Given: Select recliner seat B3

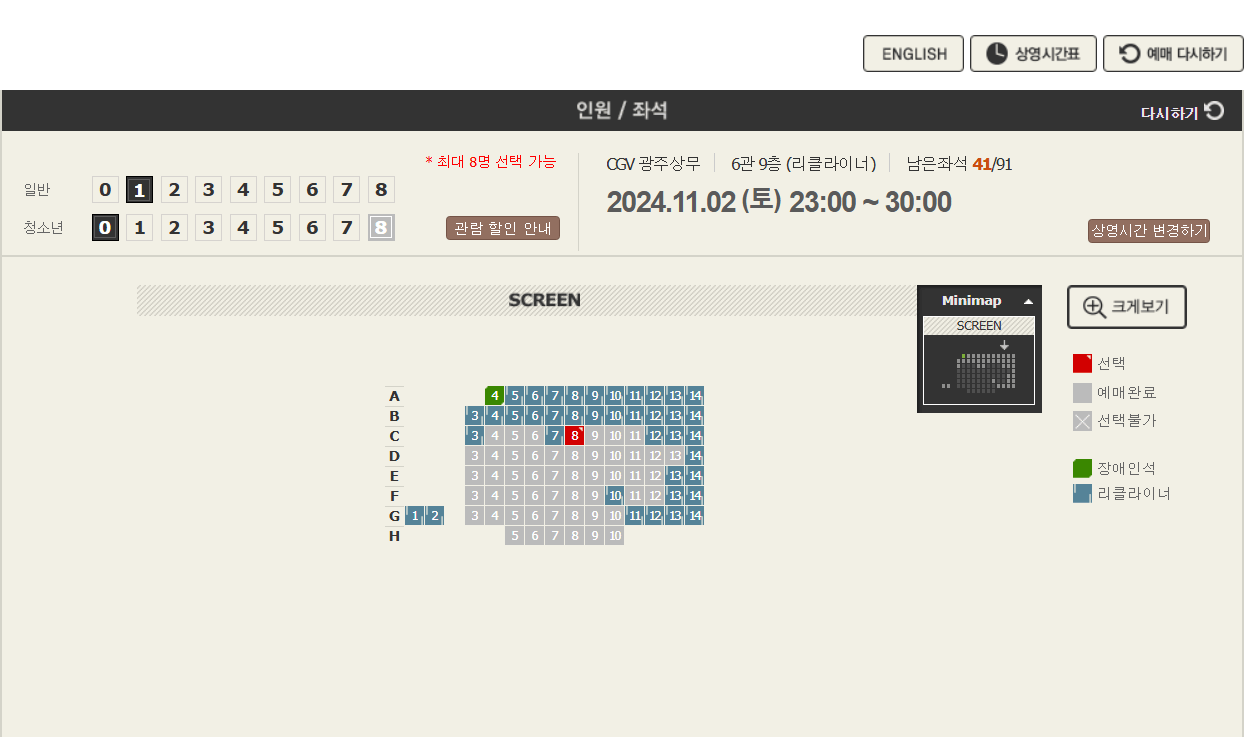Looking at the screenshot, I should (474, 416).
